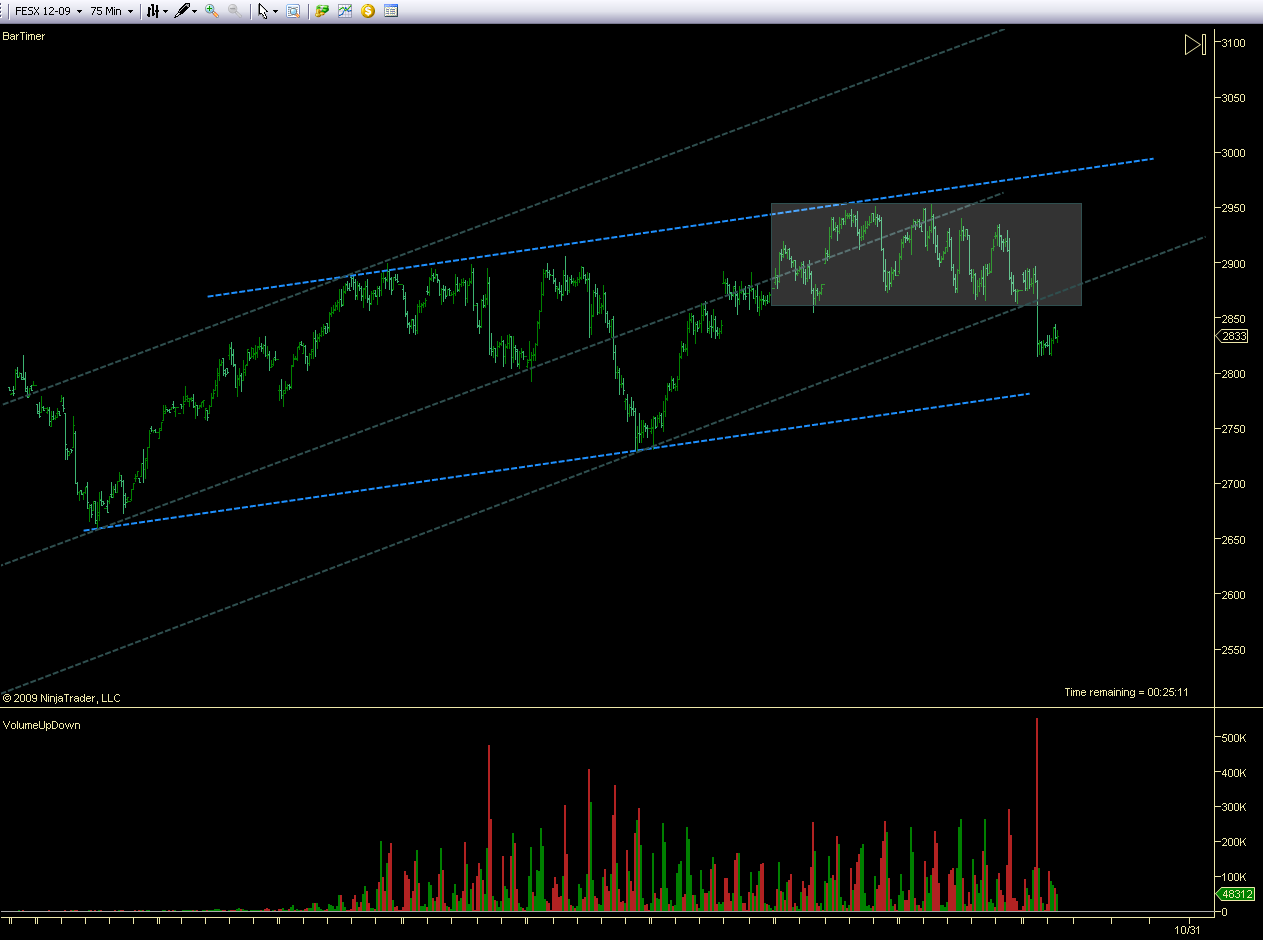Screen dimensions: 1263x940
Task: Click the BarTimer indicator label
Action: (x=24, y=36)
